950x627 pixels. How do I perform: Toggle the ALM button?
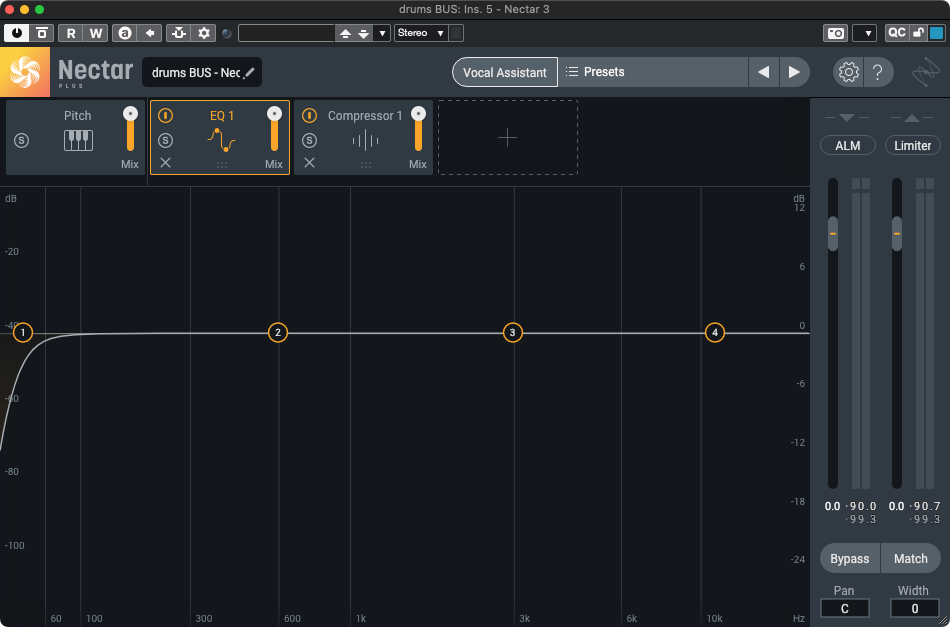848,145
